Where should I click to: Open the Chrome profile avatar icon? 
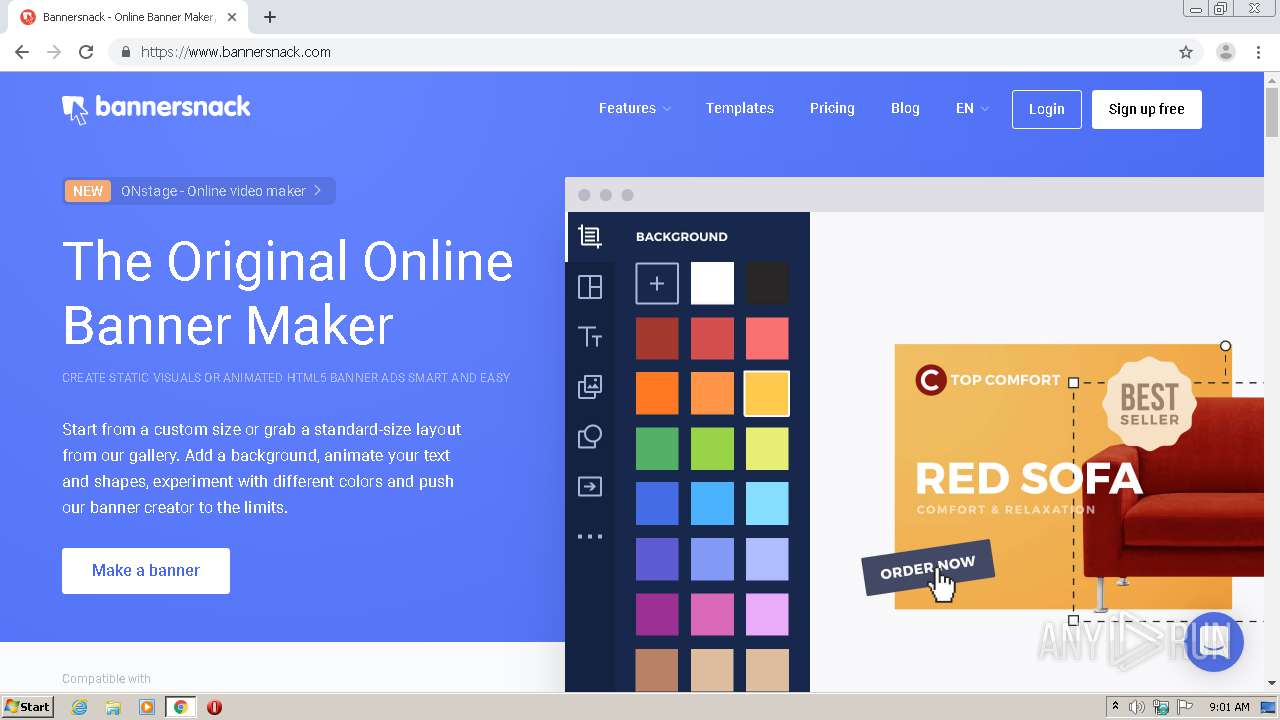1226,52
